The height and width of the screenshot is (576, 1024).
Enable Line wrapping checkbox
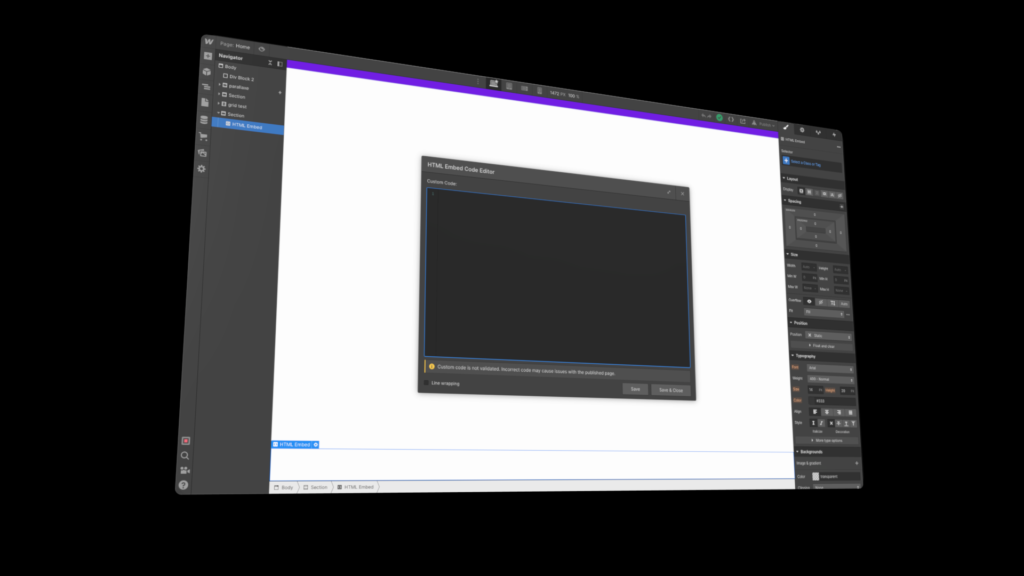pos(427,383)
